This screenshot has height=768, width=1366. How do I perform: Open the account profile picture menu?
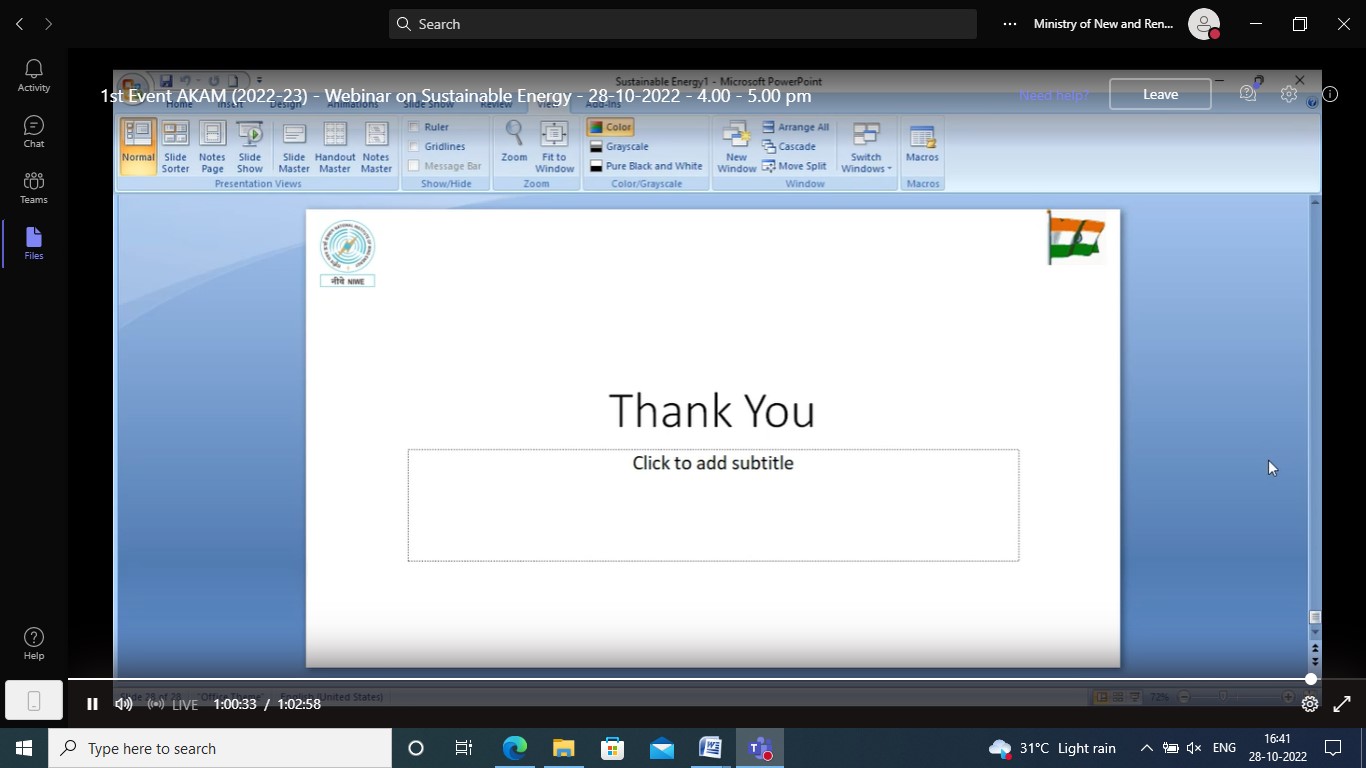pyautogui.click(x=1204, y=24)
